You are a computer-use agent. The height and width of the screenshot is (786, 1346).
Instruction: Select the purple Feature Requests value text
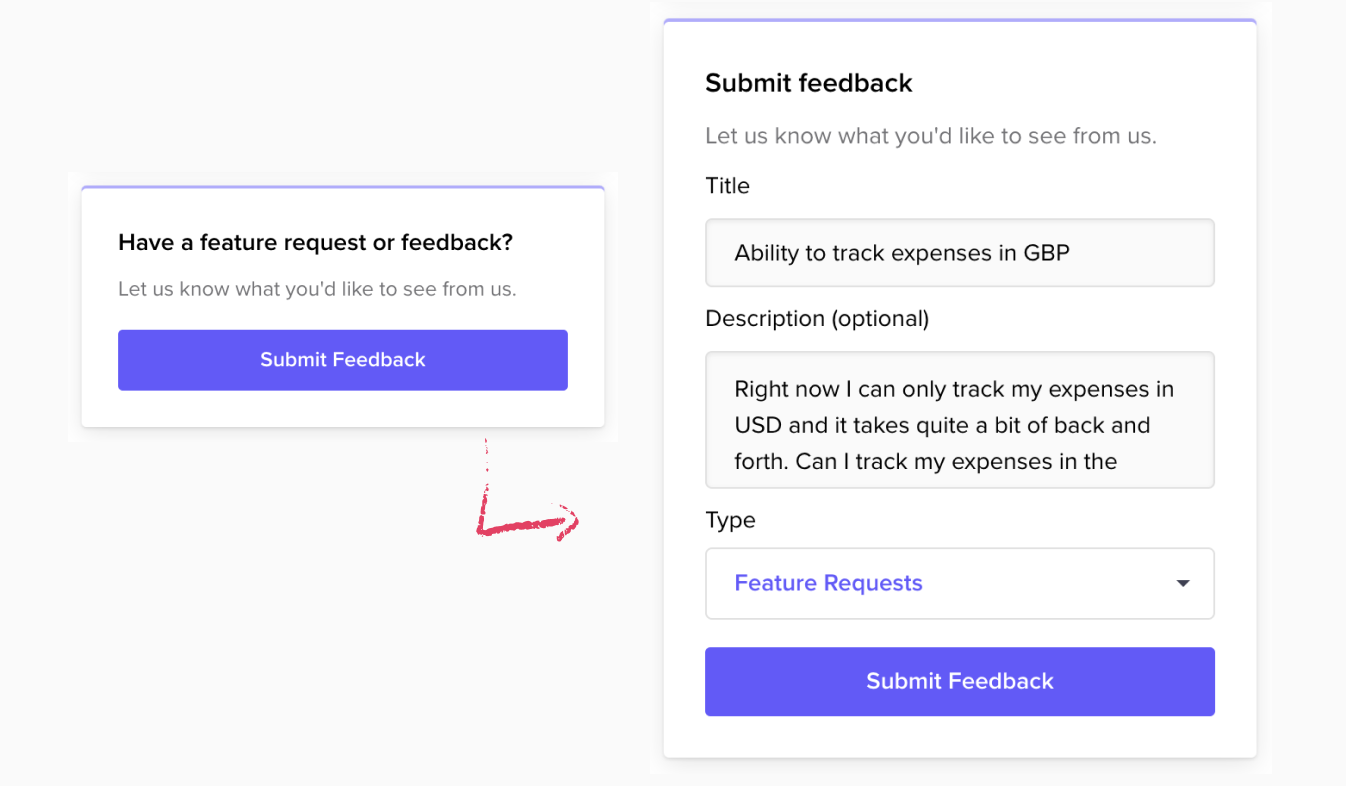coord(828,583)
